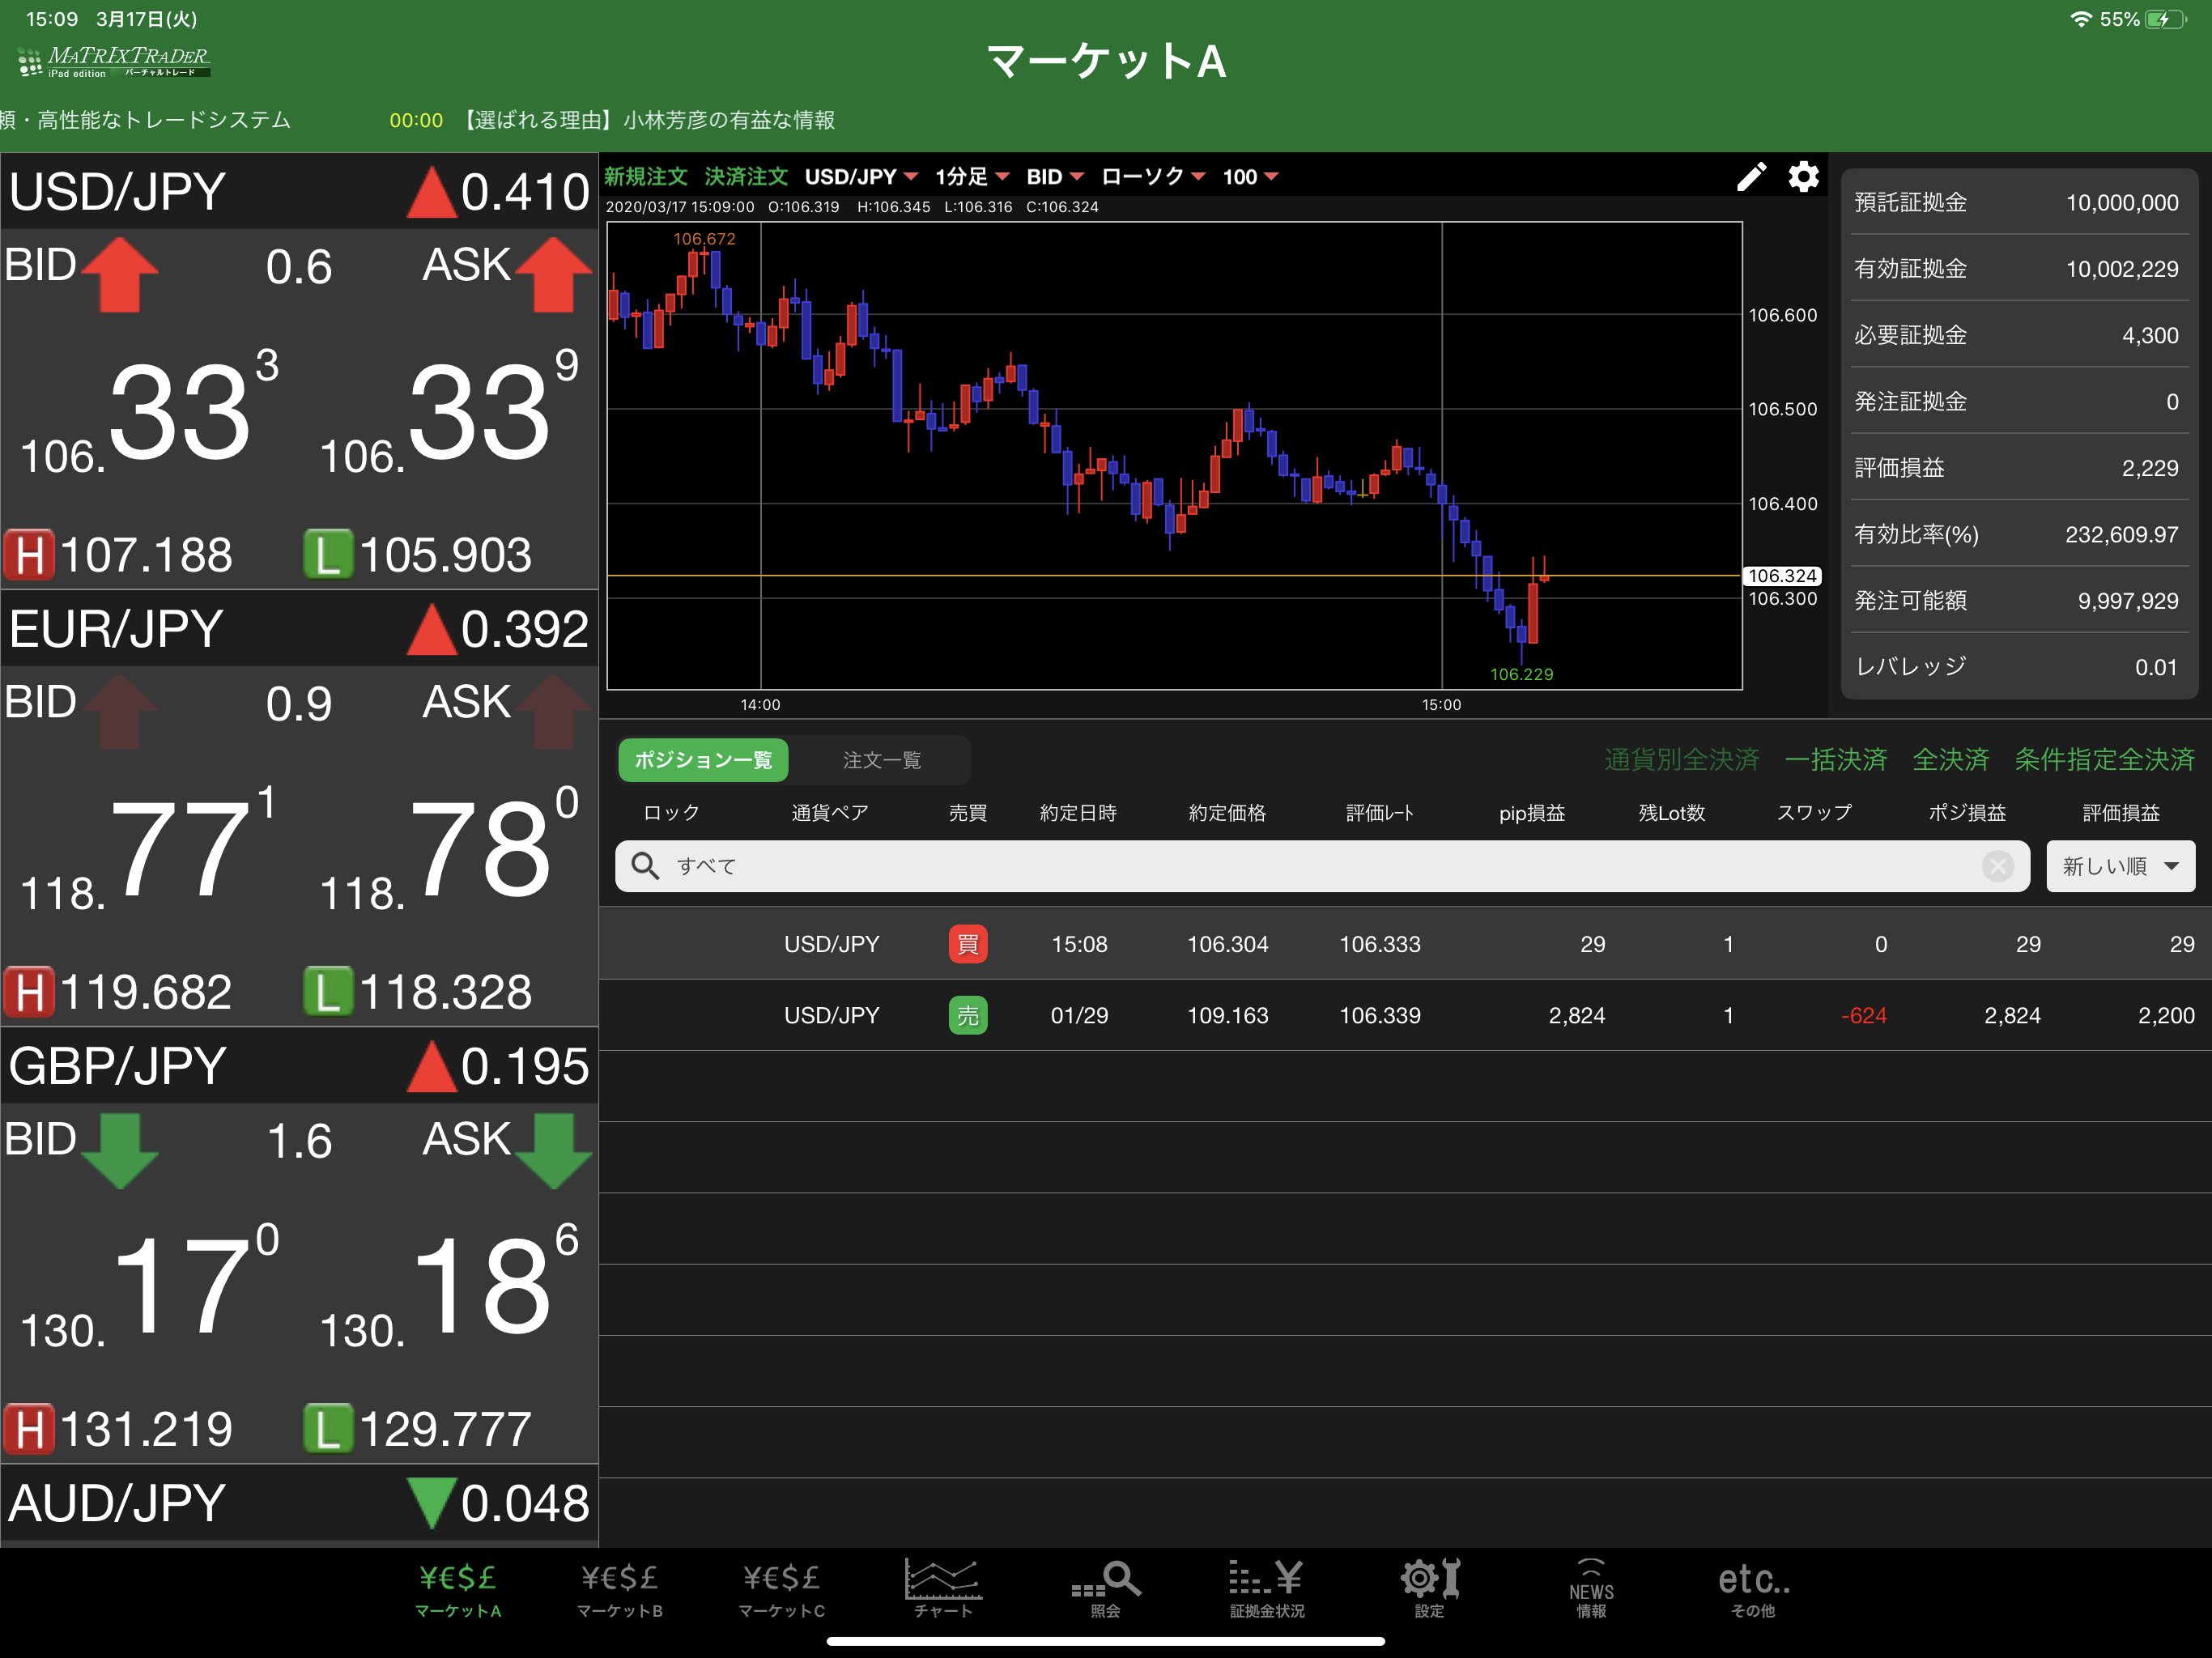Open the ローソク chart type dropdown
This screenshot has width=2212, height=1658.
click(1153, 177)
